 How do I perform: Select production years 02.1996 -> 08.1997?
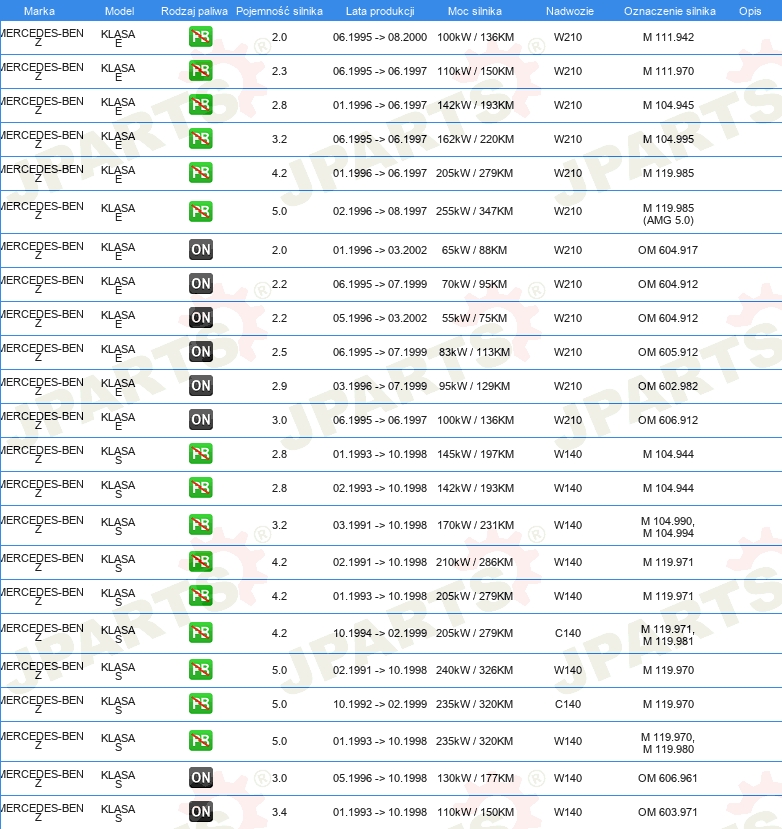coord(380,211)
